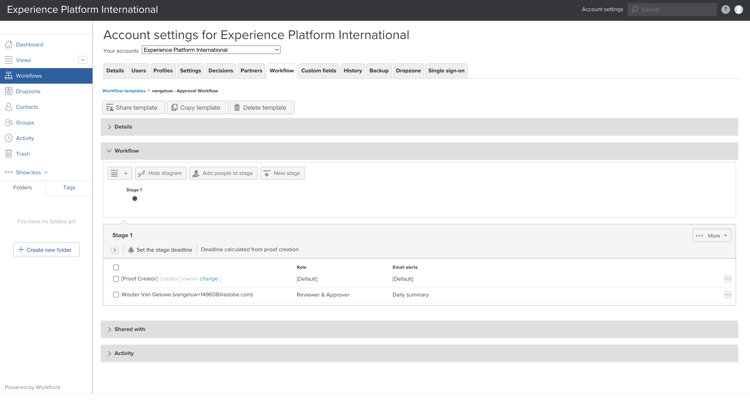Open the Dashboard icon in sidebar
750x414 pixels.
pyautogui.click(x=9, y=45)
